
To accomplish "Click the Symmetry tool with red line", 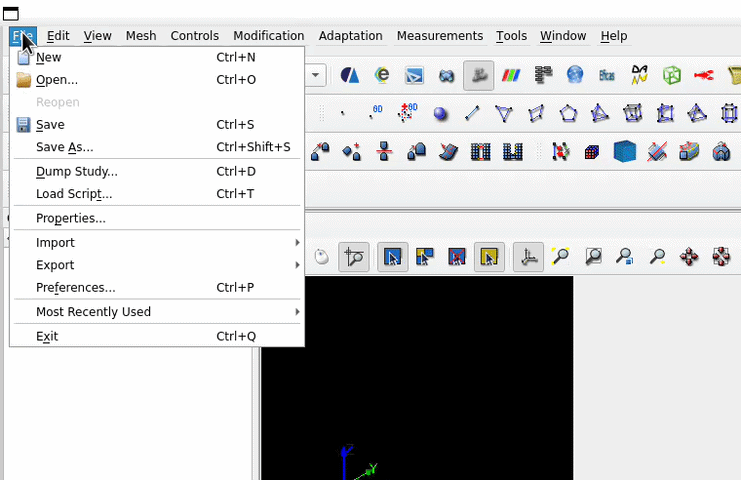I will [x=384, y=152].
